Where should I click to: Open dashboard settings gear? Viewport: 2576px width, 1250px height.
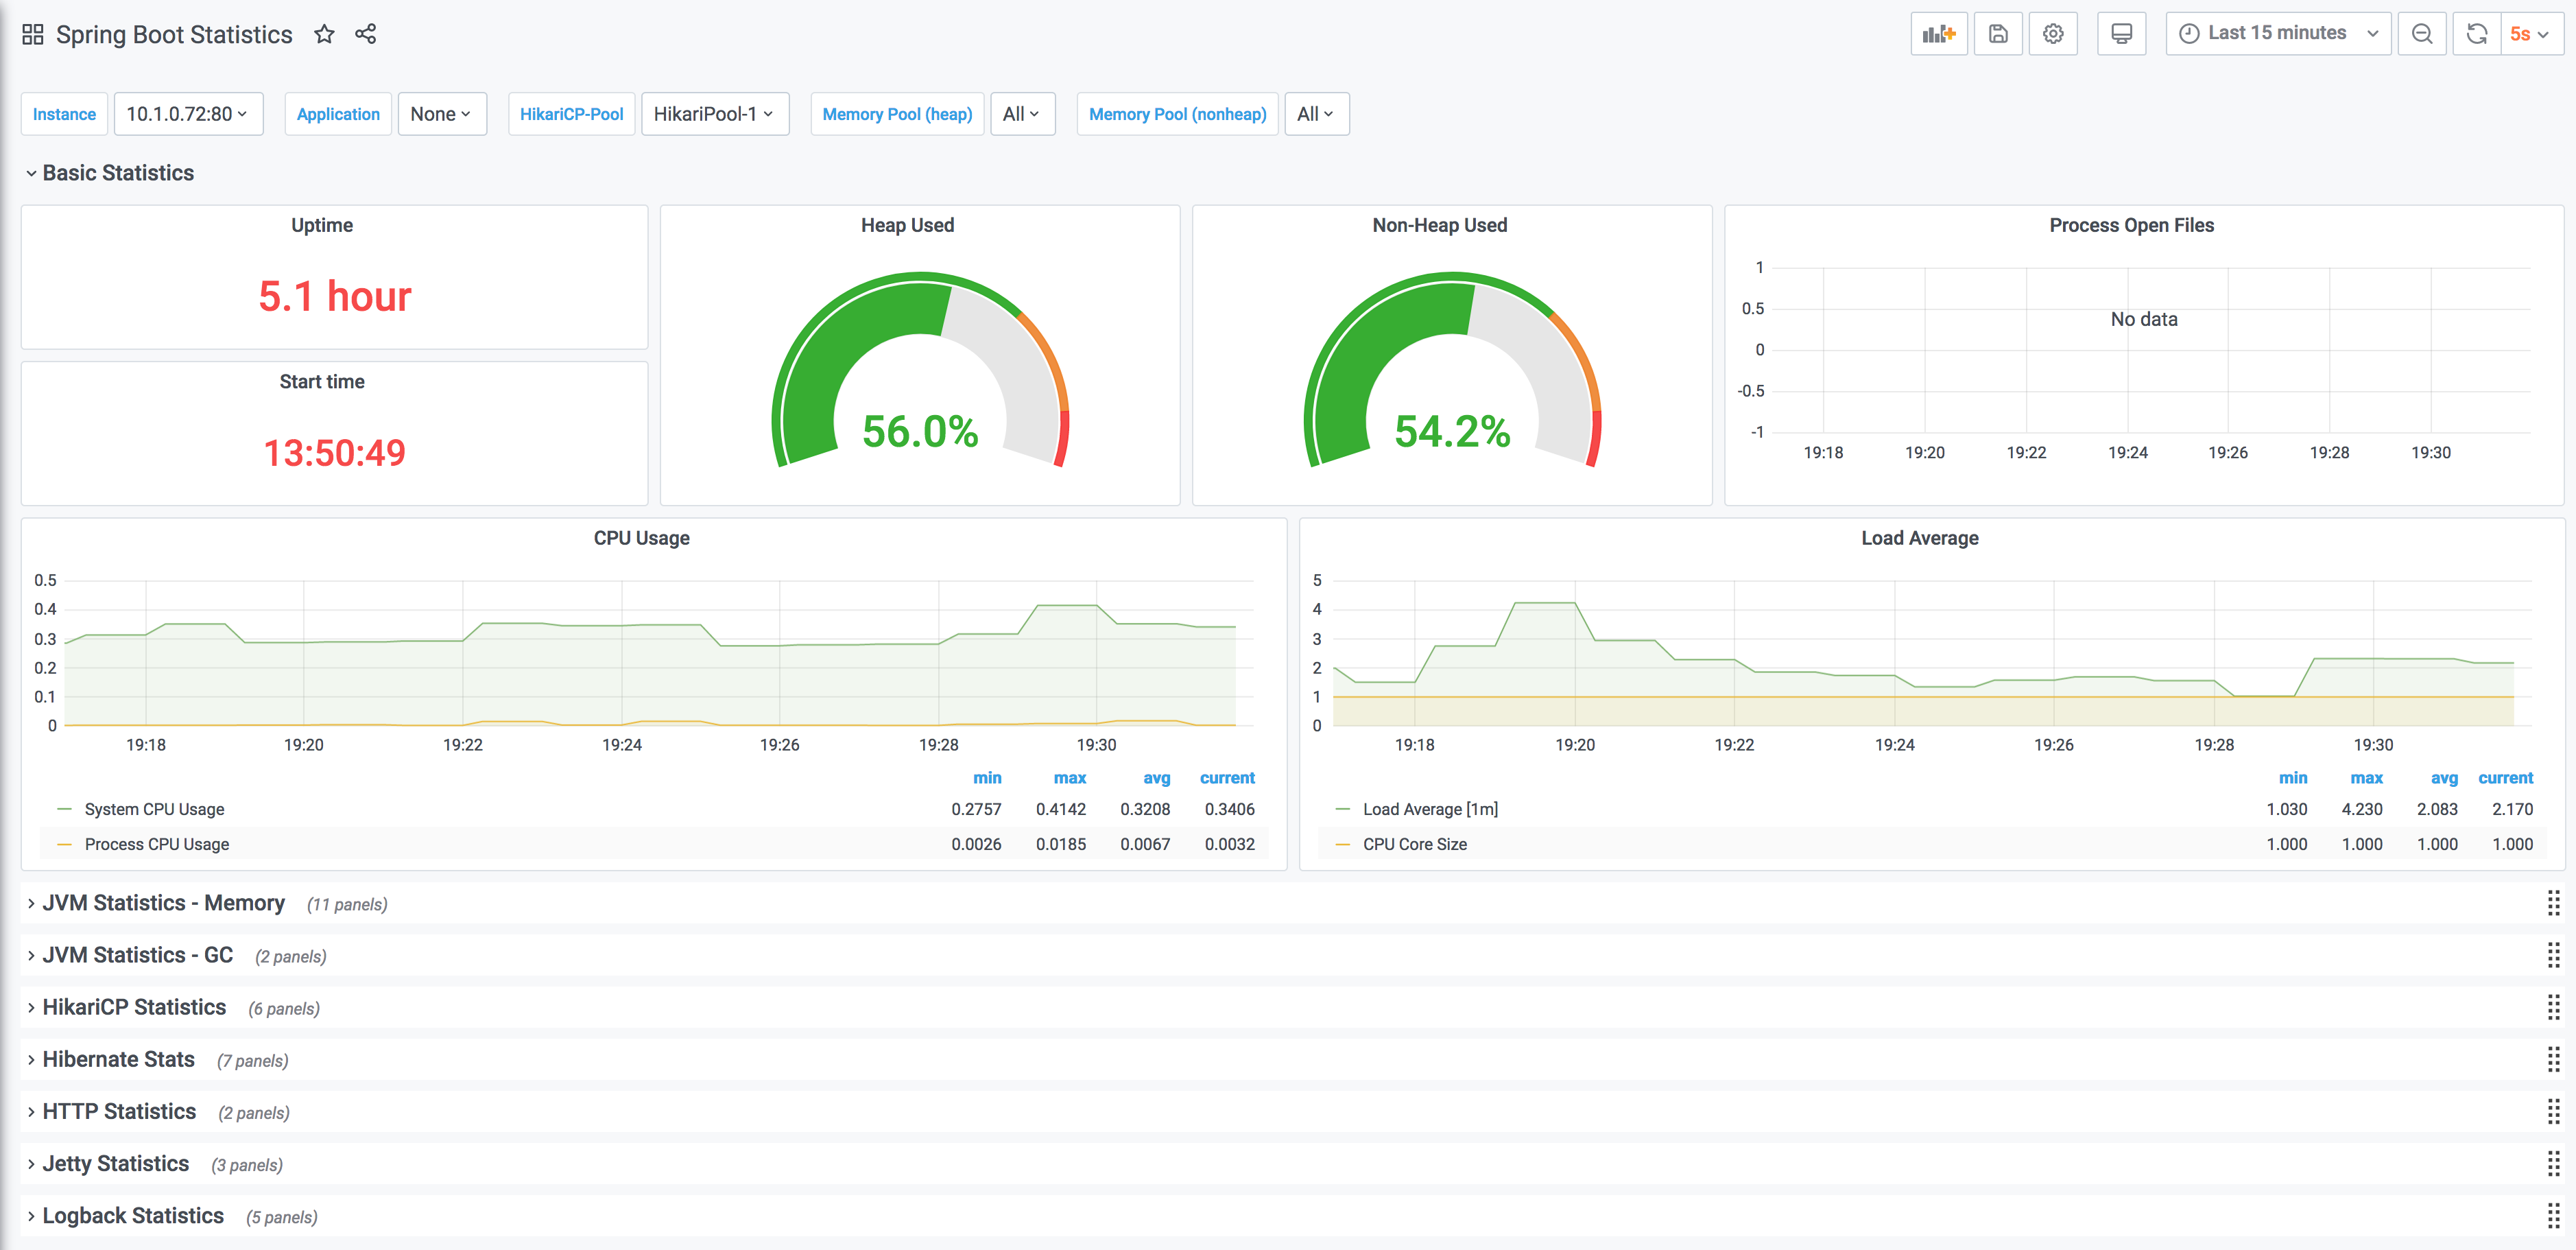click(x=2053, y=34)
